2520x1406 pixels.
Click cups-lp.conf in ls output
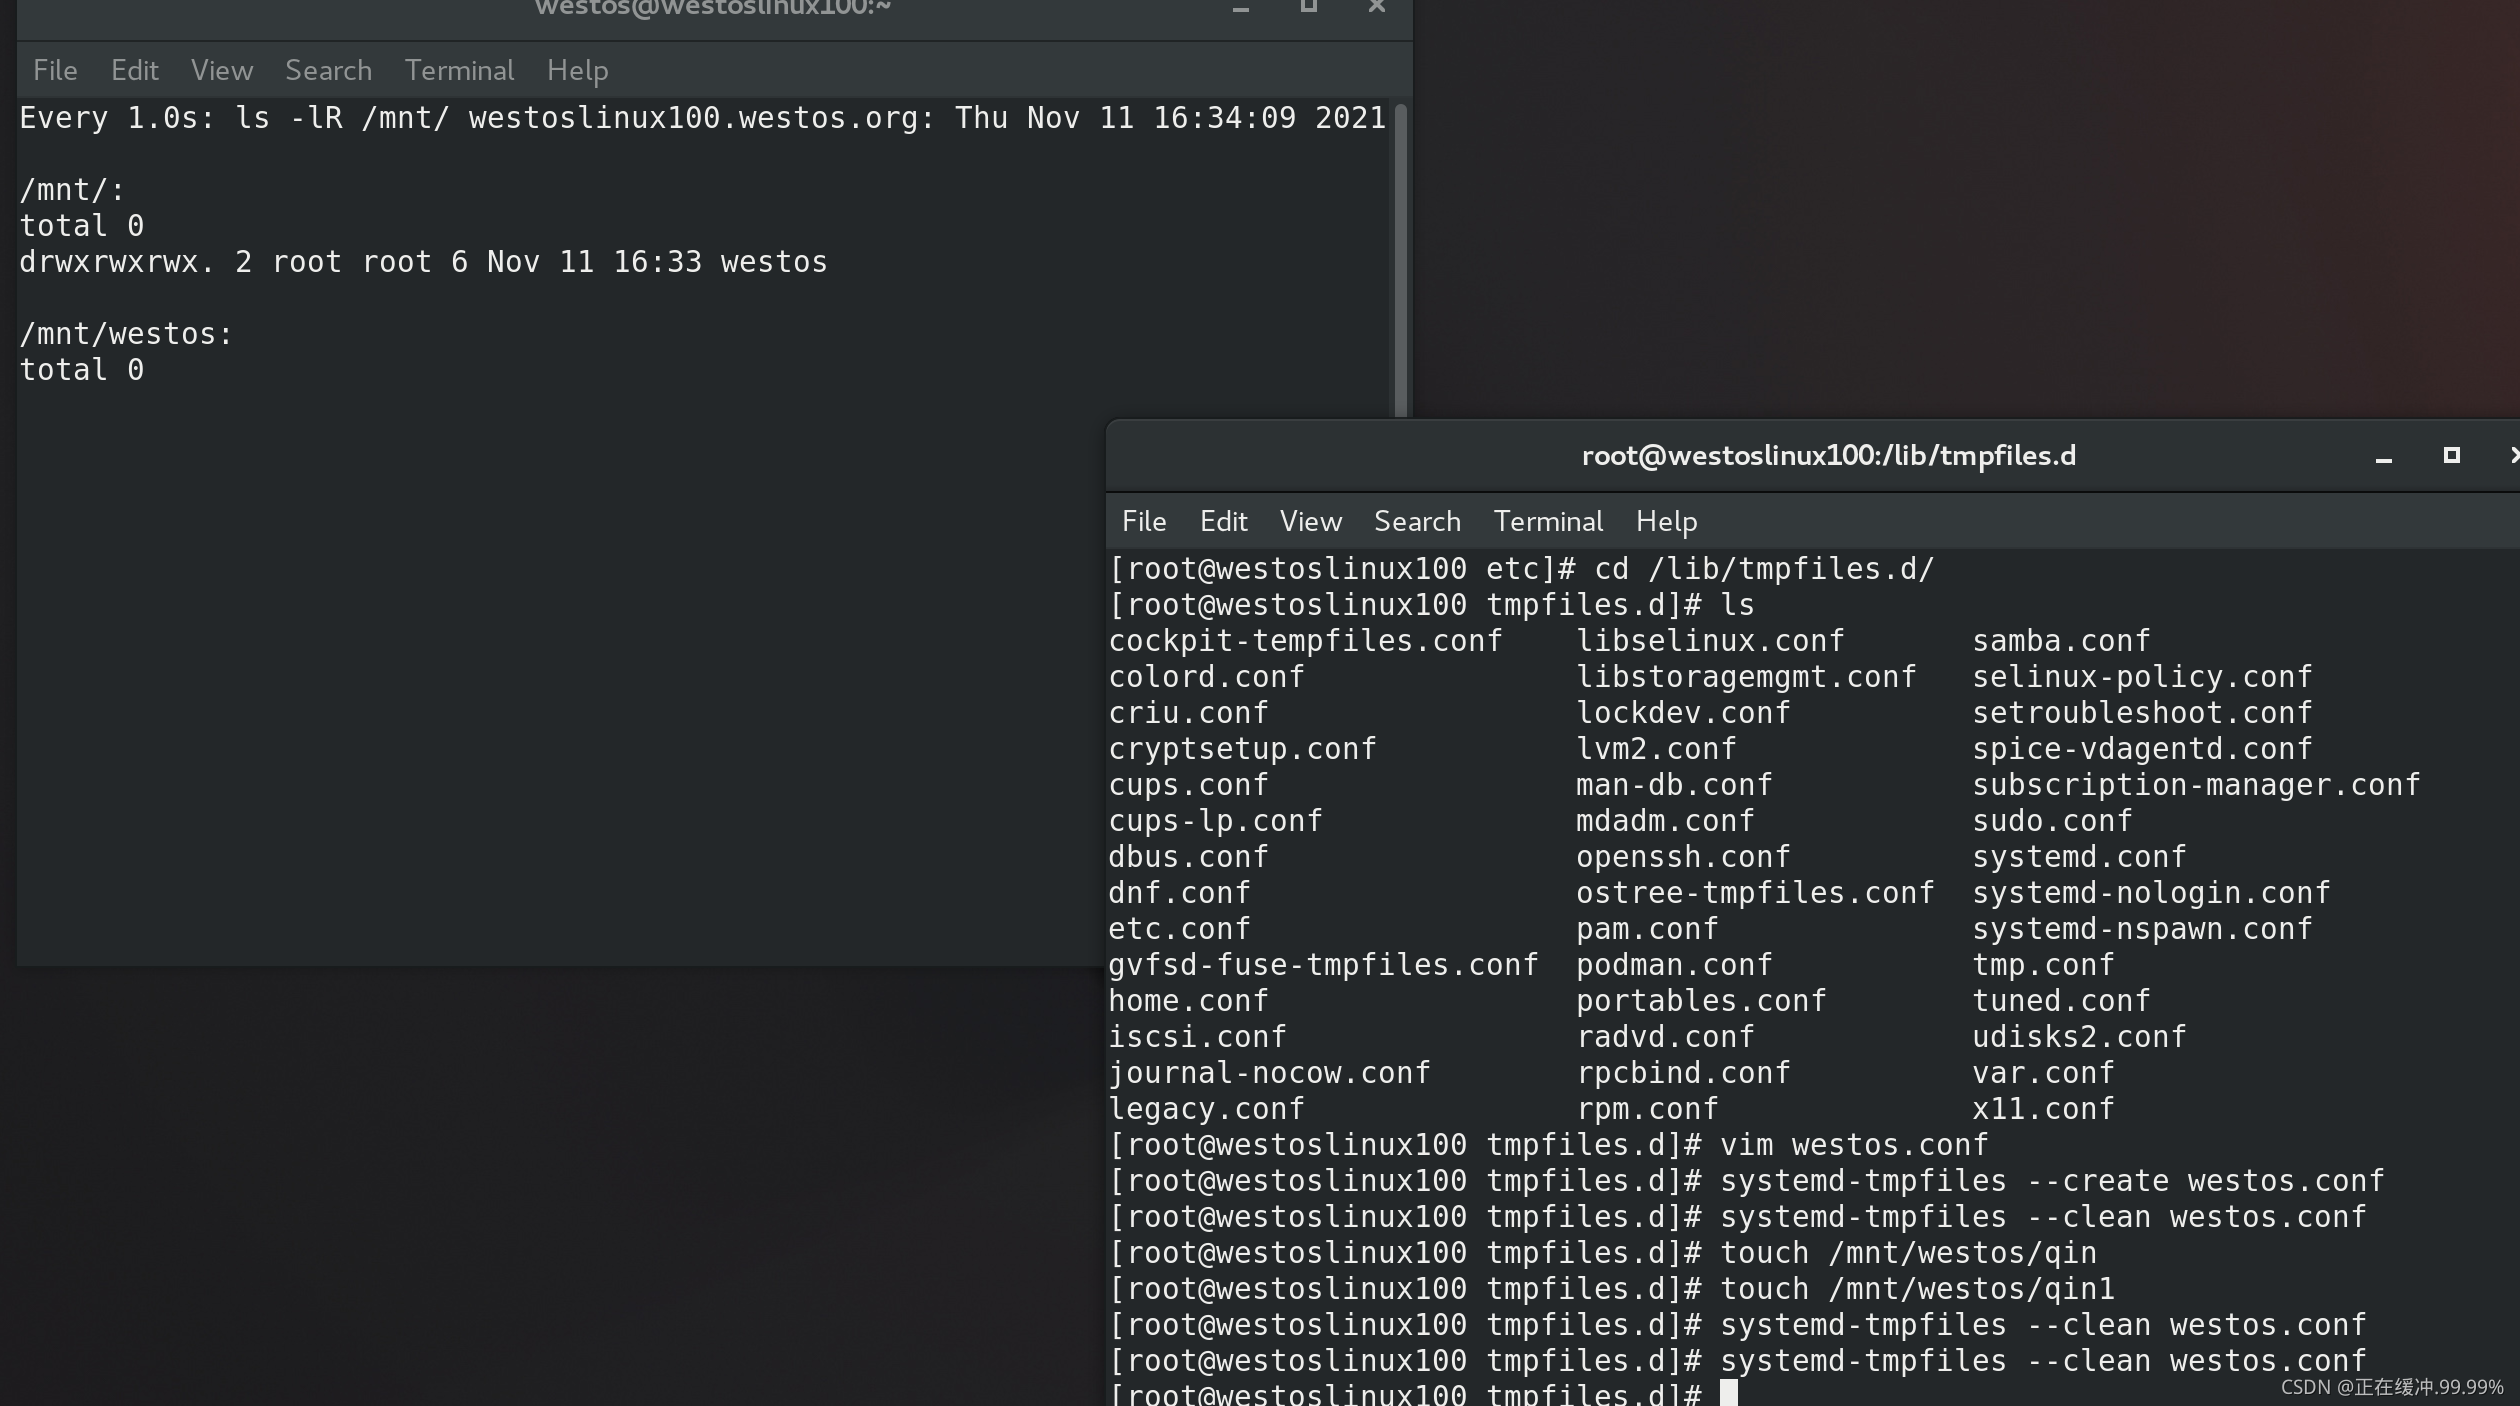1215,821
